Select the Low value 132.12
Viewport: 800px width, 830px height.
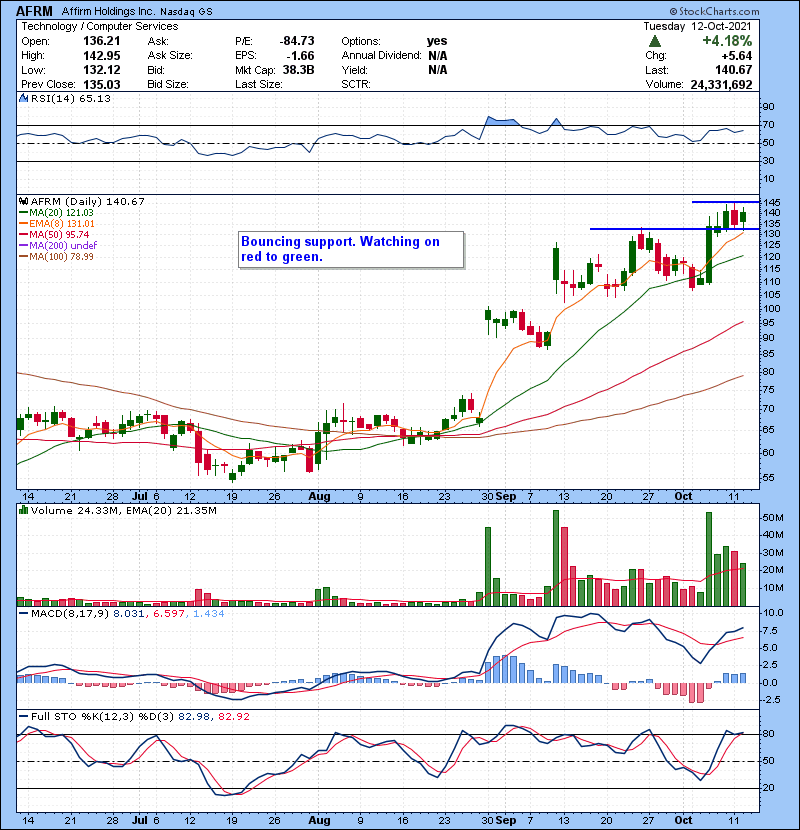pyautogui.click(x=102, y=70)
